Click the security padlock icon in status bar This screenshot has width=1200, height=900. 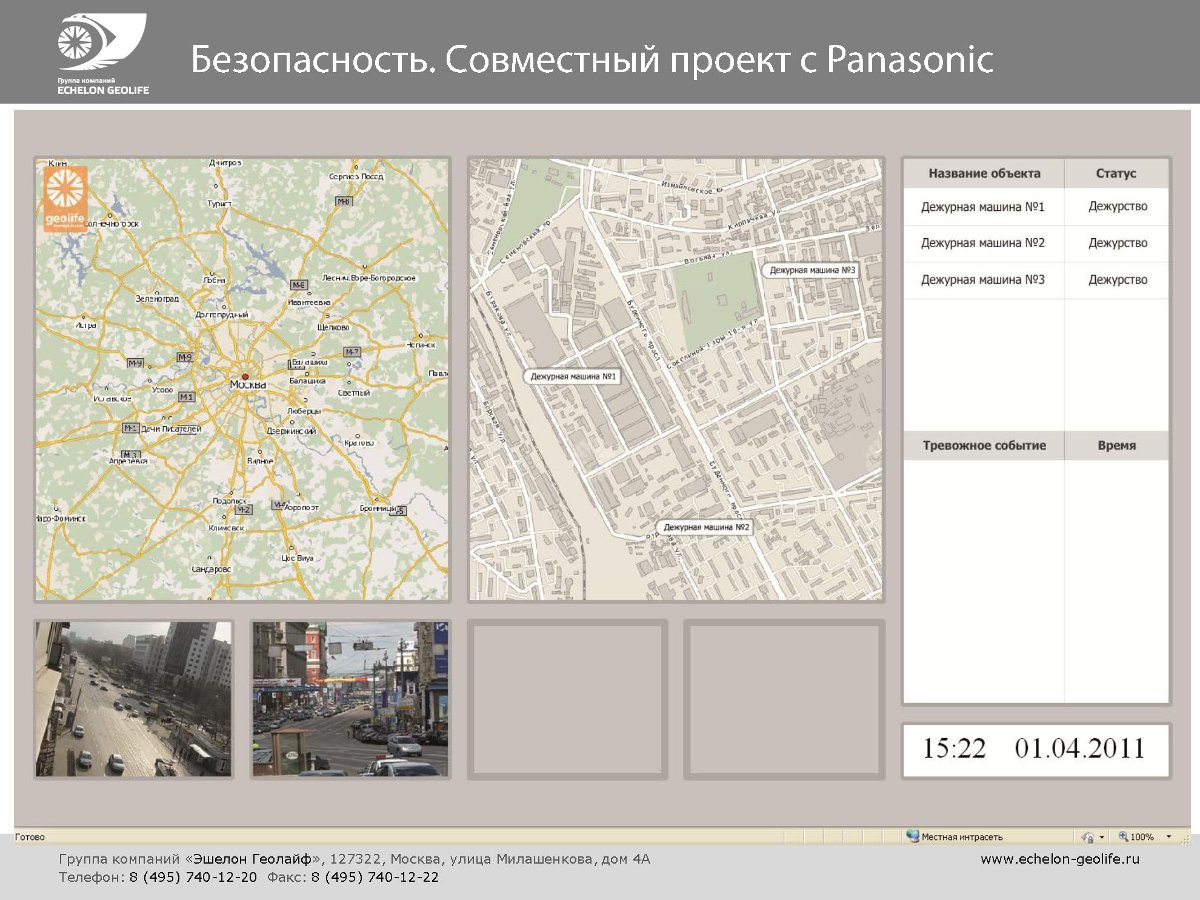[x=1087, y=837]
